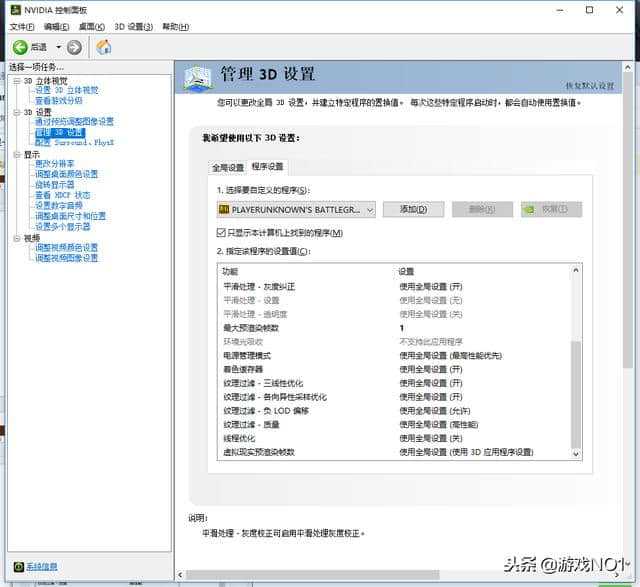Click the 最大预渲染帧数 value 1
Viewport: 640px width, 587px height.
(x=402, y=328)
